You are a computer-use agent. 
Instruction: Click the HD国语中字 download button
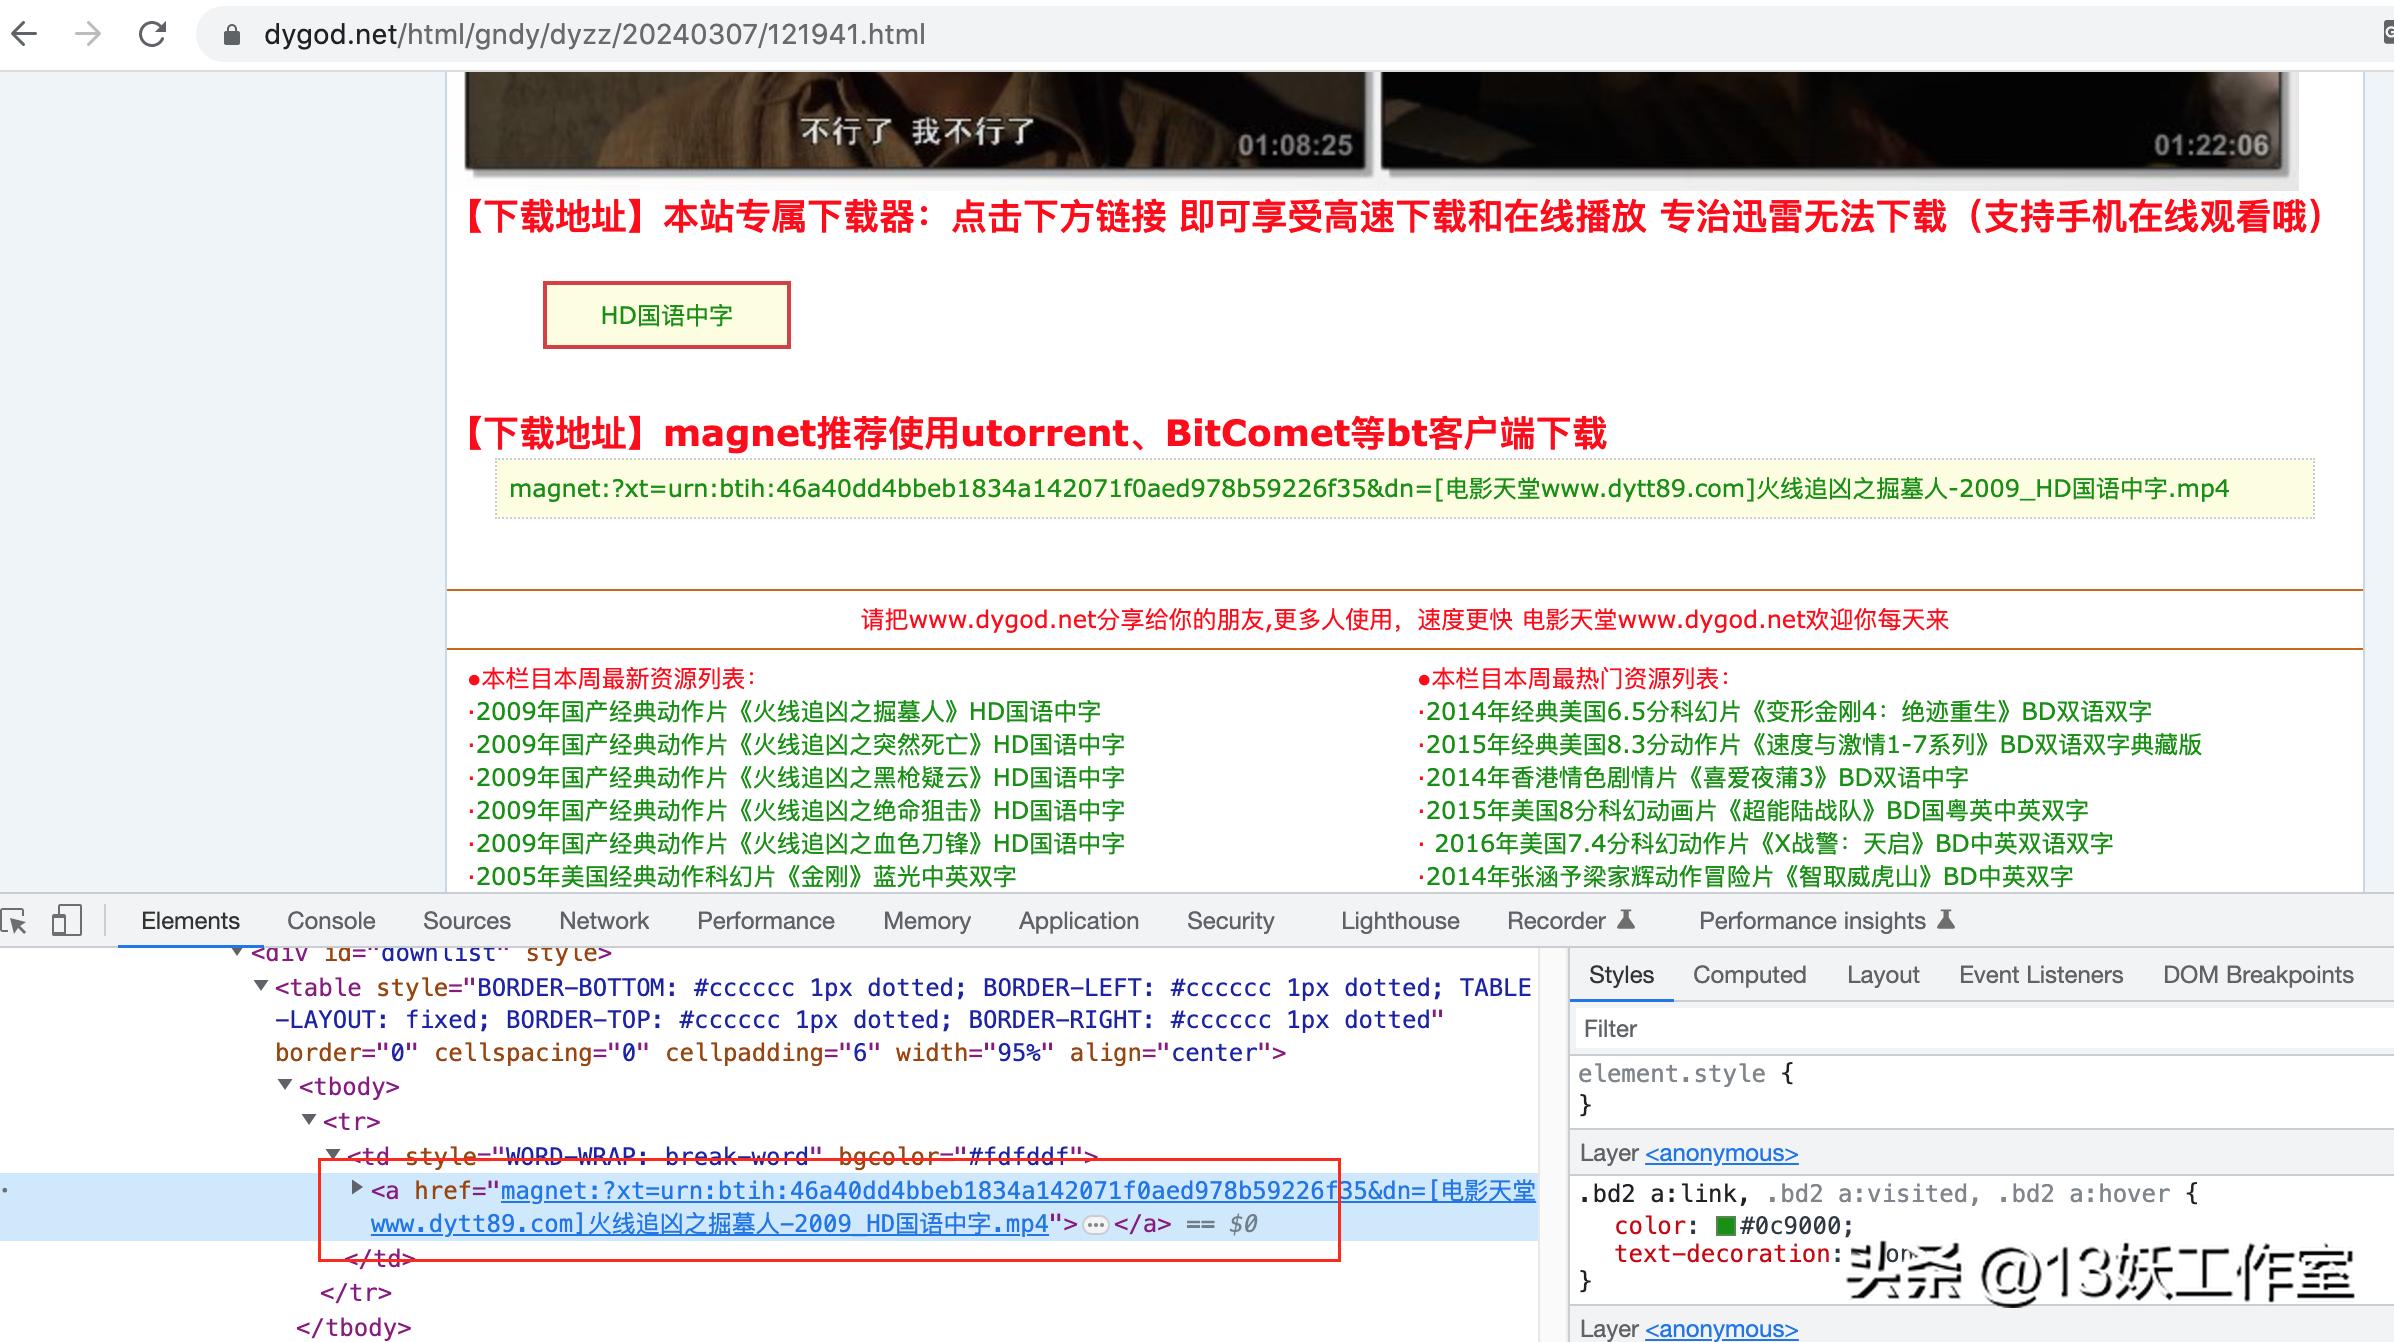[x=668, y=314]
